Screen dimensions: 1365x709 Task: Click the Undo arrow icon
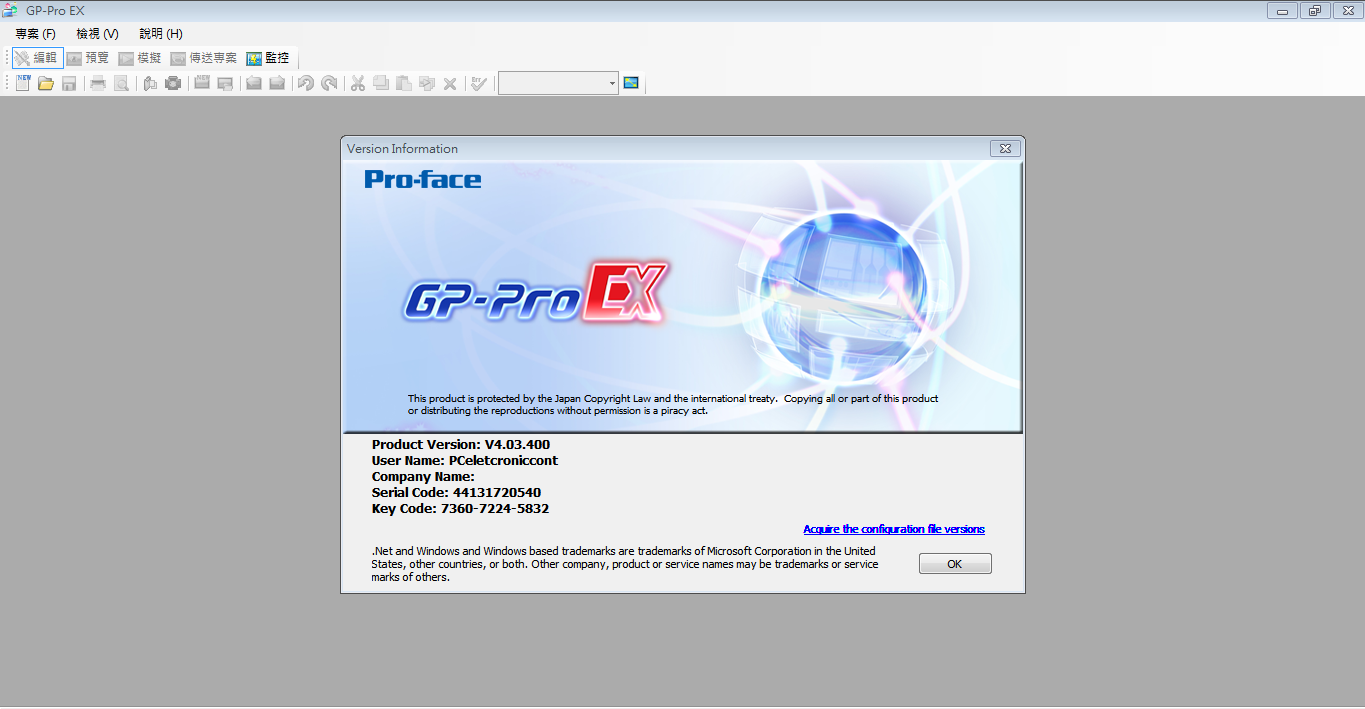[306, 83]
